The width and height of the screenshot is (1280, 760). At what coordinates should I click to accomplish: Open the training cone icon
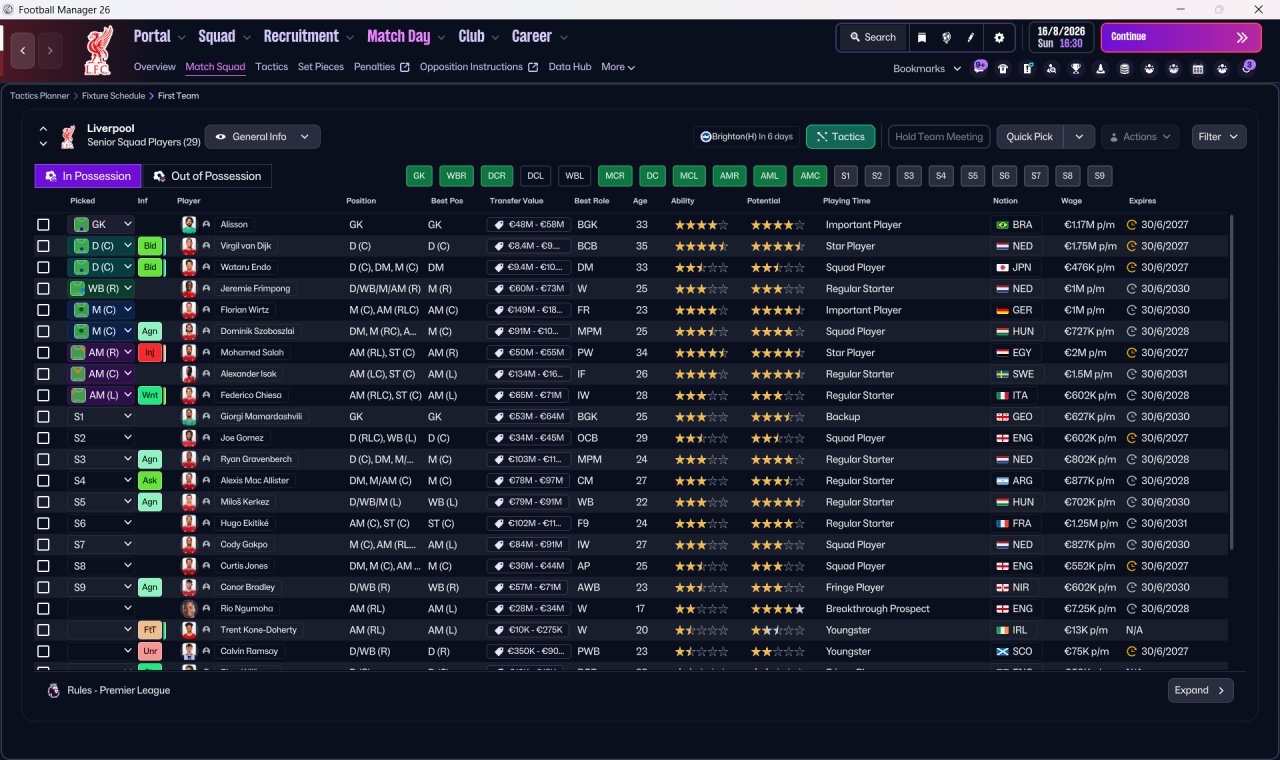1101,69
